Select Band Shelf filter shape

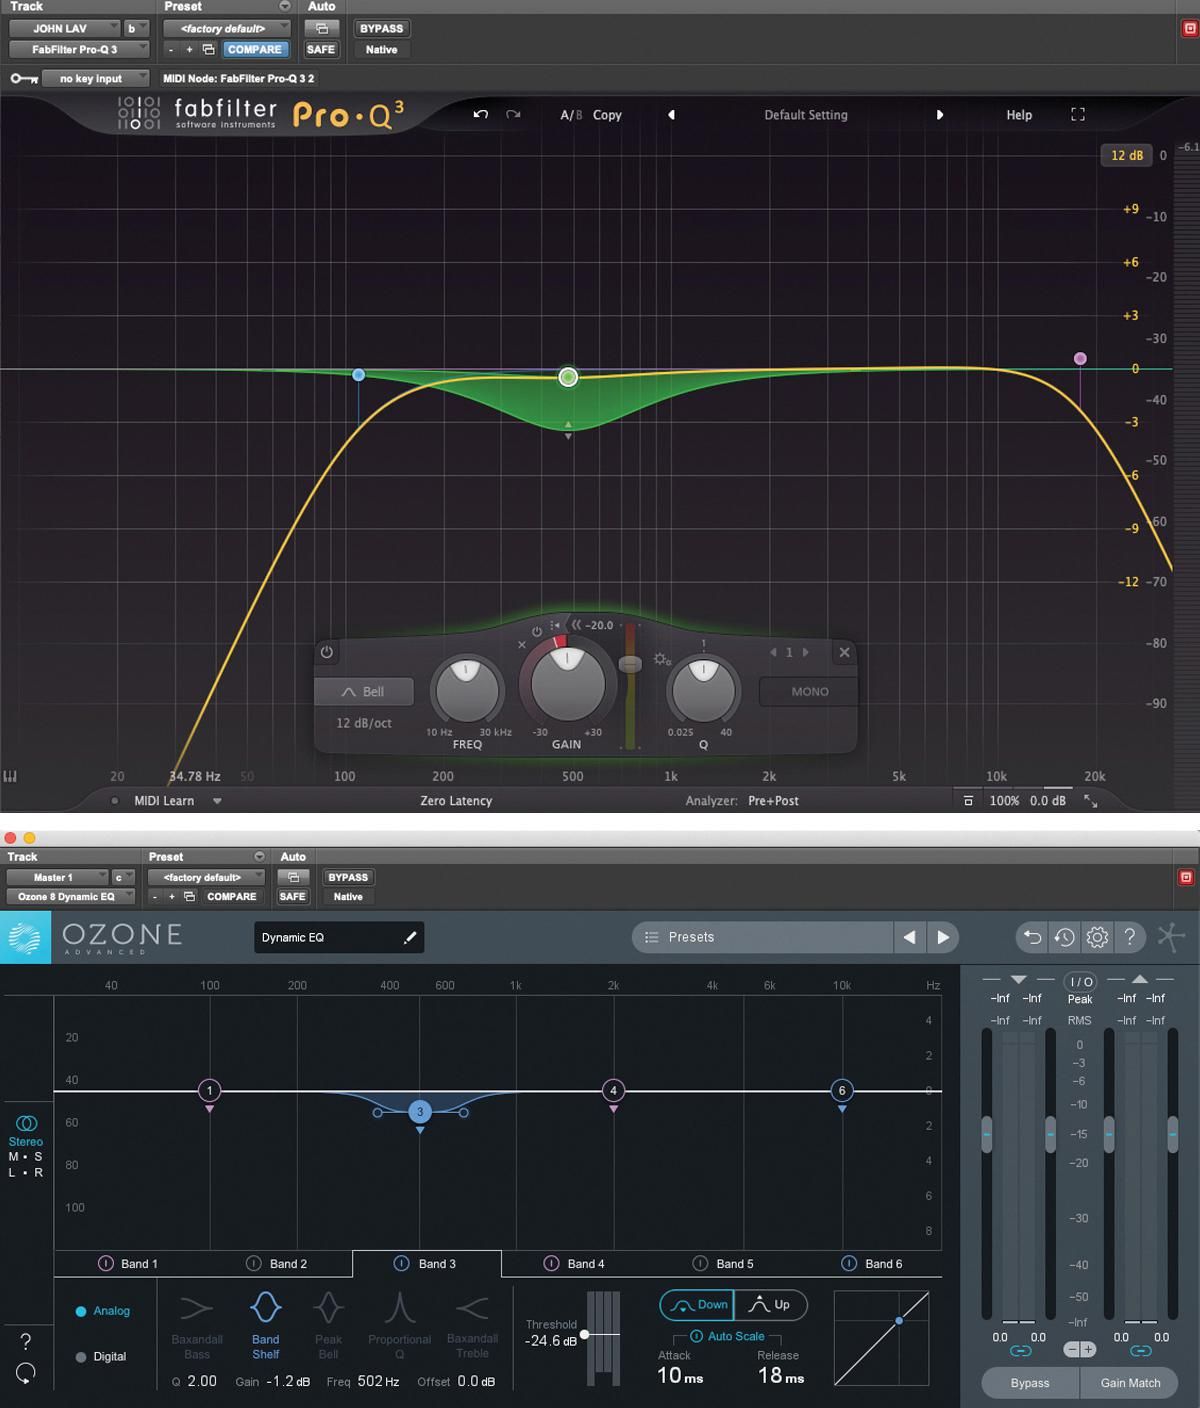pos(266,1326)
